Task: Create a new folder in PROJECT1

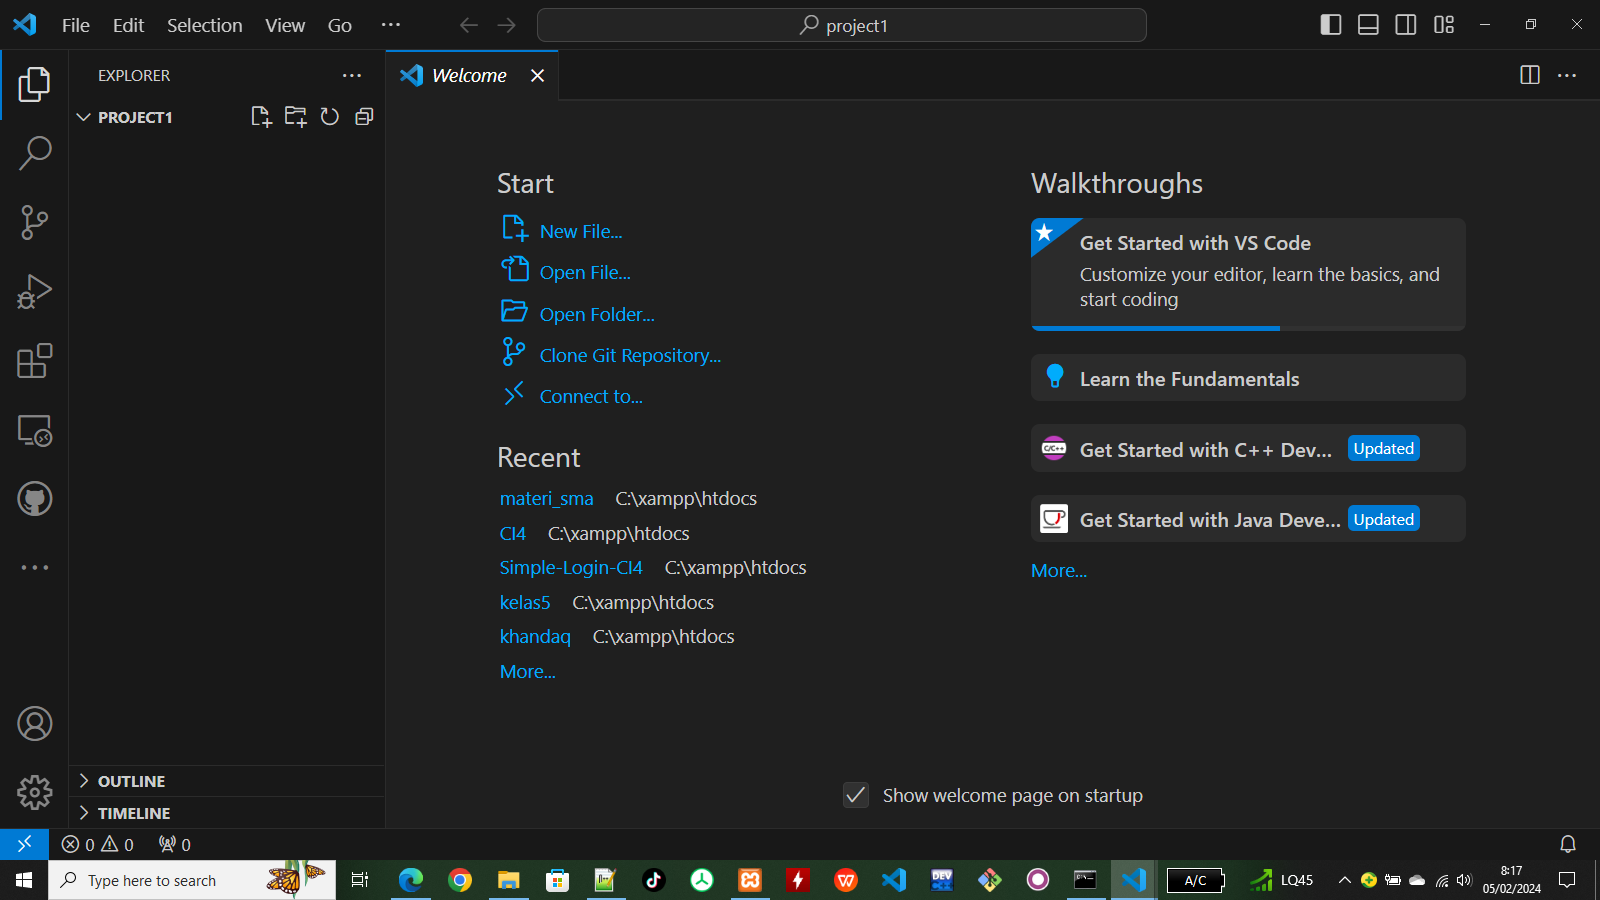Action: [x=295, y=117]
